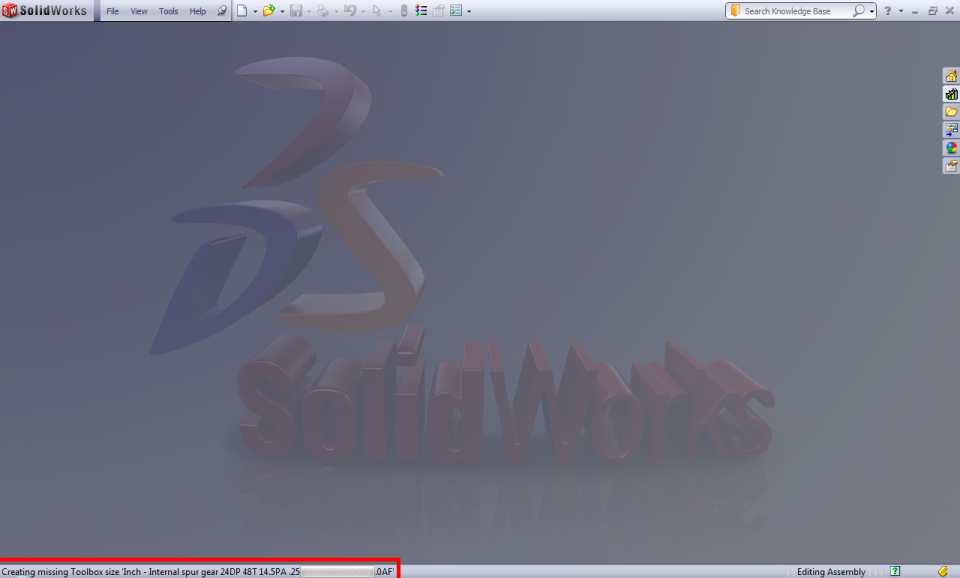Click the question mark help icon
960x578 pixels.
coord(888,10)
